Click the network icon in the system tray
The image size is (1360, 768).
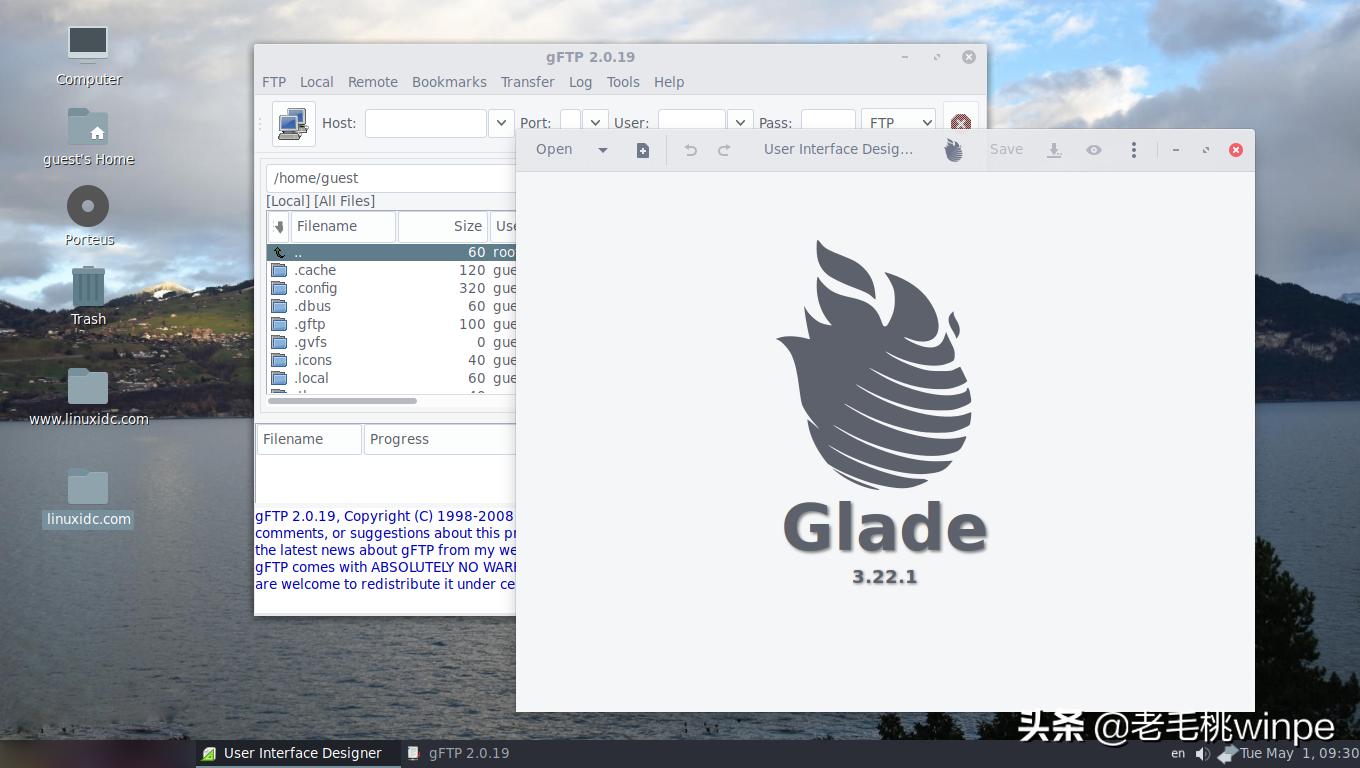[x=1227, y=753]
